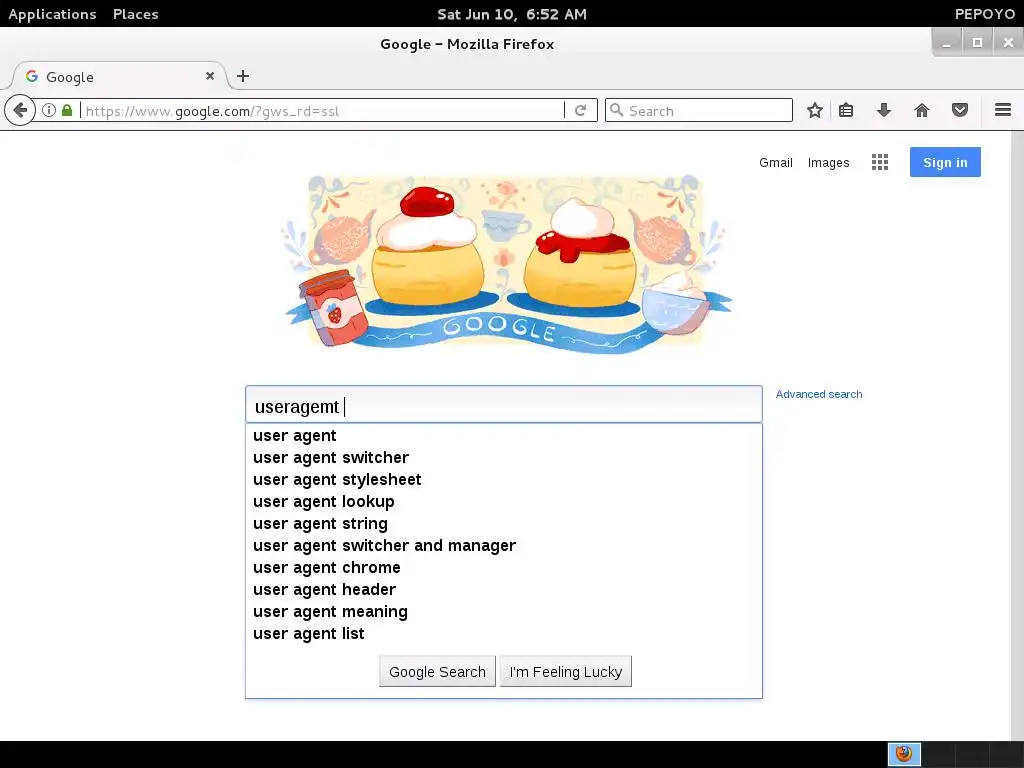
Task: Open the Images link
Action: click(x=828, y=163)
